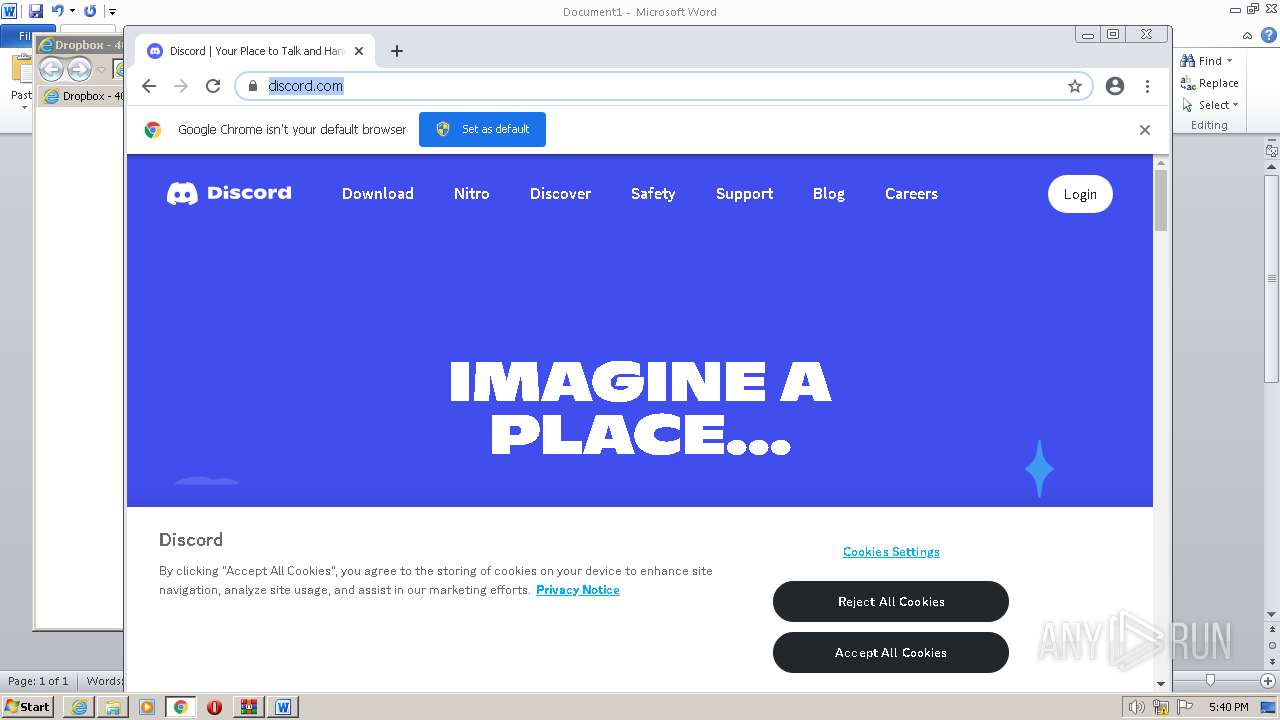The width and height of the screenshot is (1280, 720).
Task: Switch to Chrome in the taskbar
Action: click(x=181, y=707)
